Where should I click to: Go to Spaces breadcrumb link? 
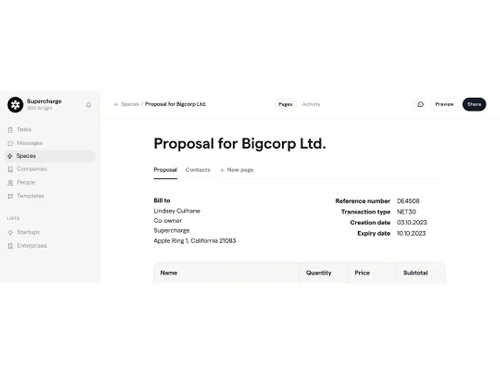pos(130,104)
